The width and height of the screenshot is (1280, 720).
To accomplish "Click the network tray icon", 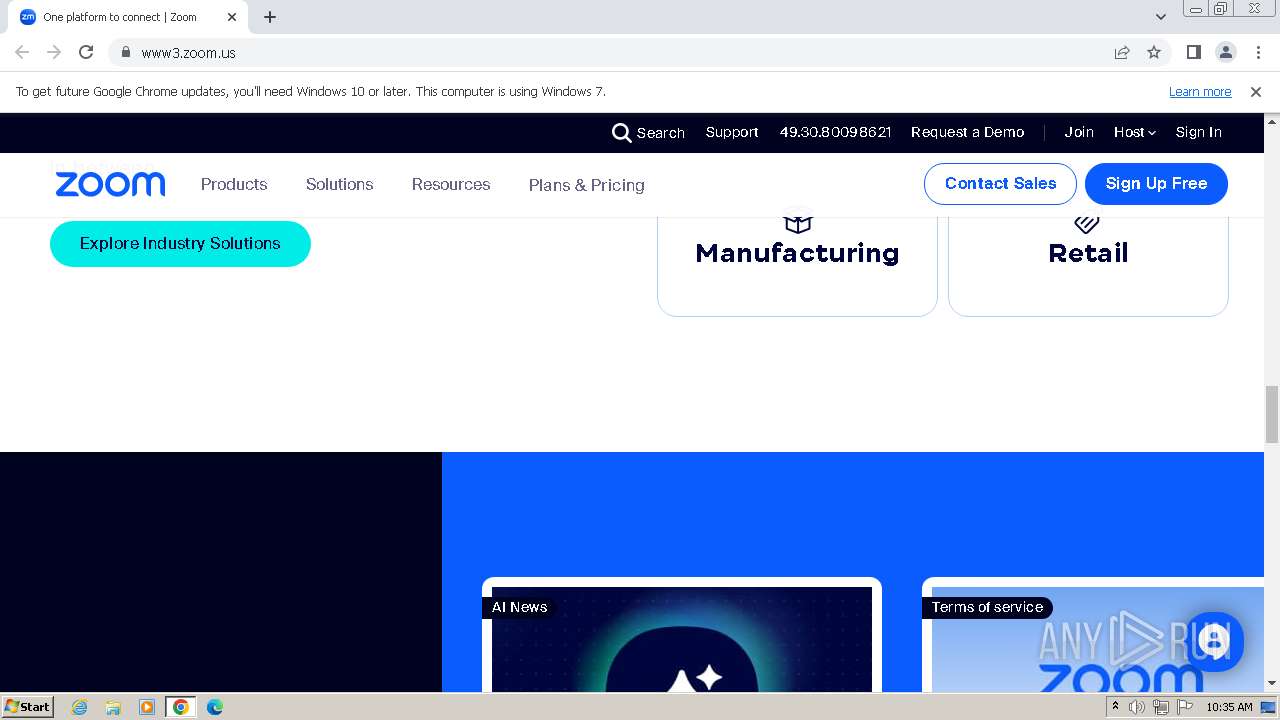I will (x=1160, y=707).
